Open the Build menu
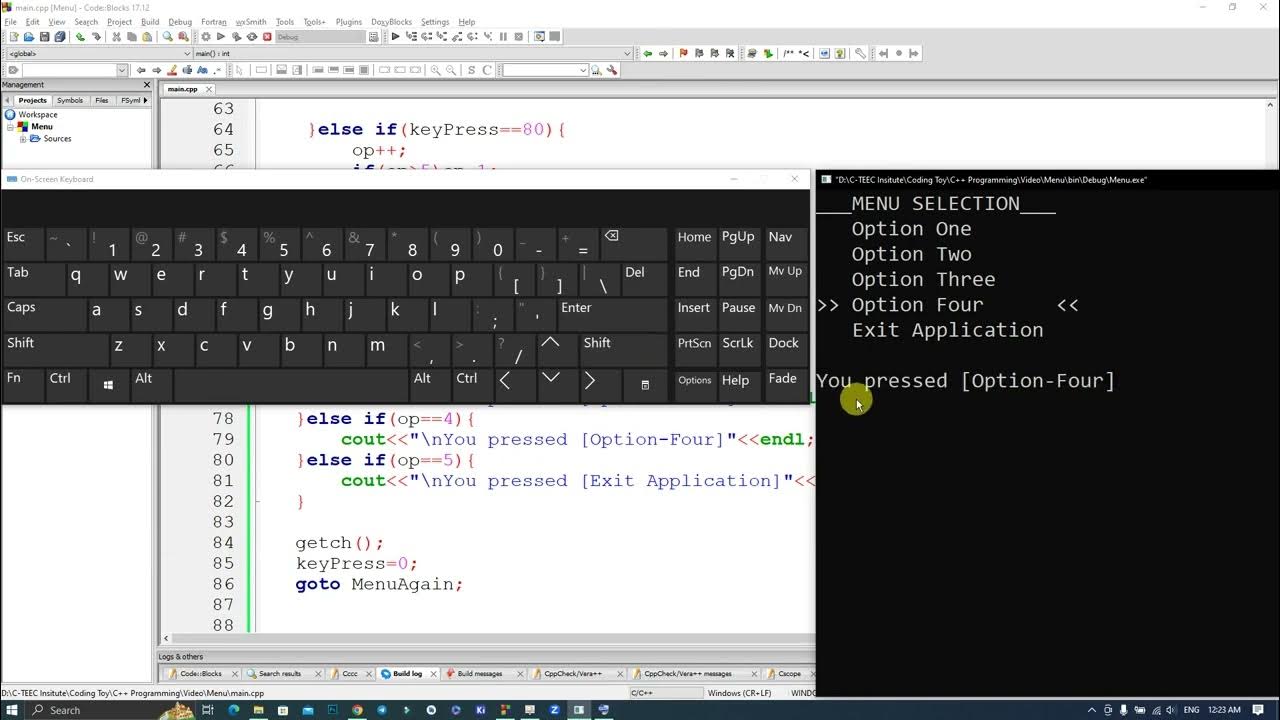Viewport: 1280px width, 720px height. pos(150,21)
